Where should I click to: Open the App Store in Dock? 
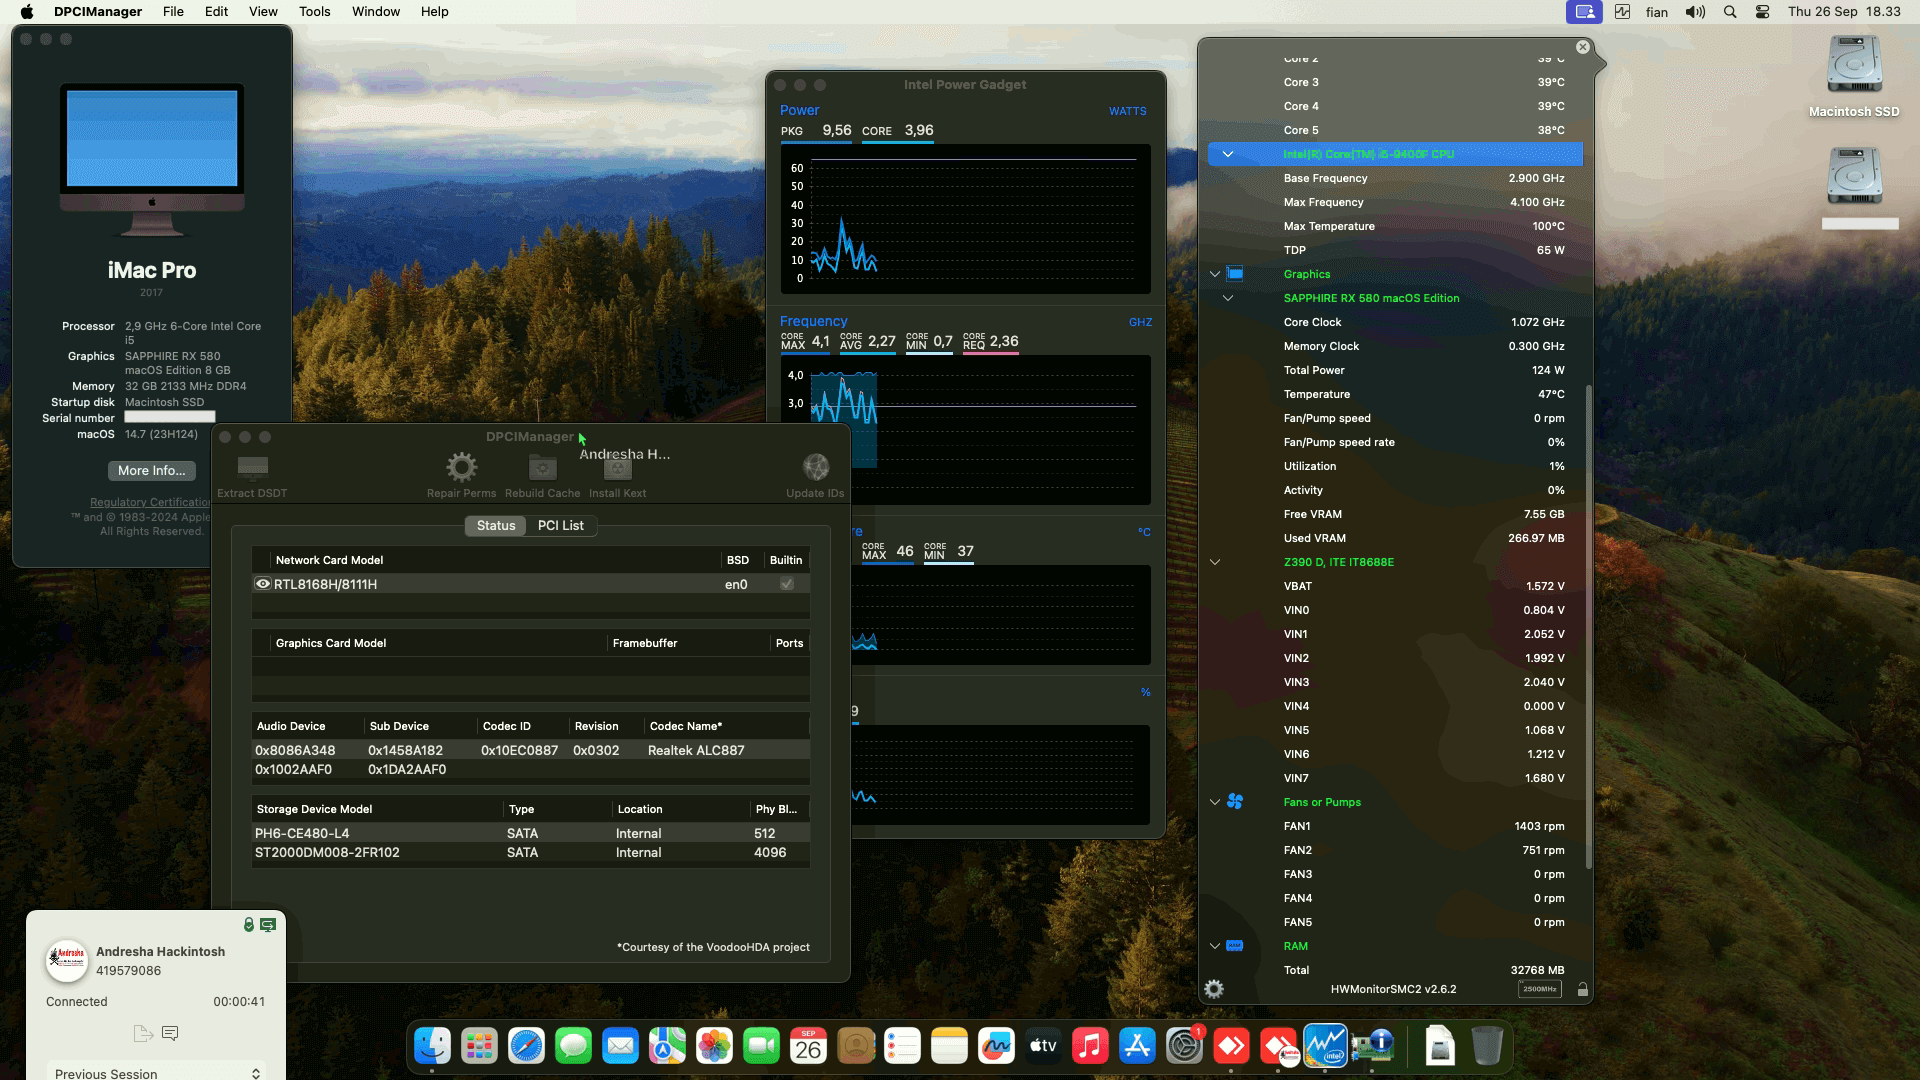(x=1137, y=1046)
